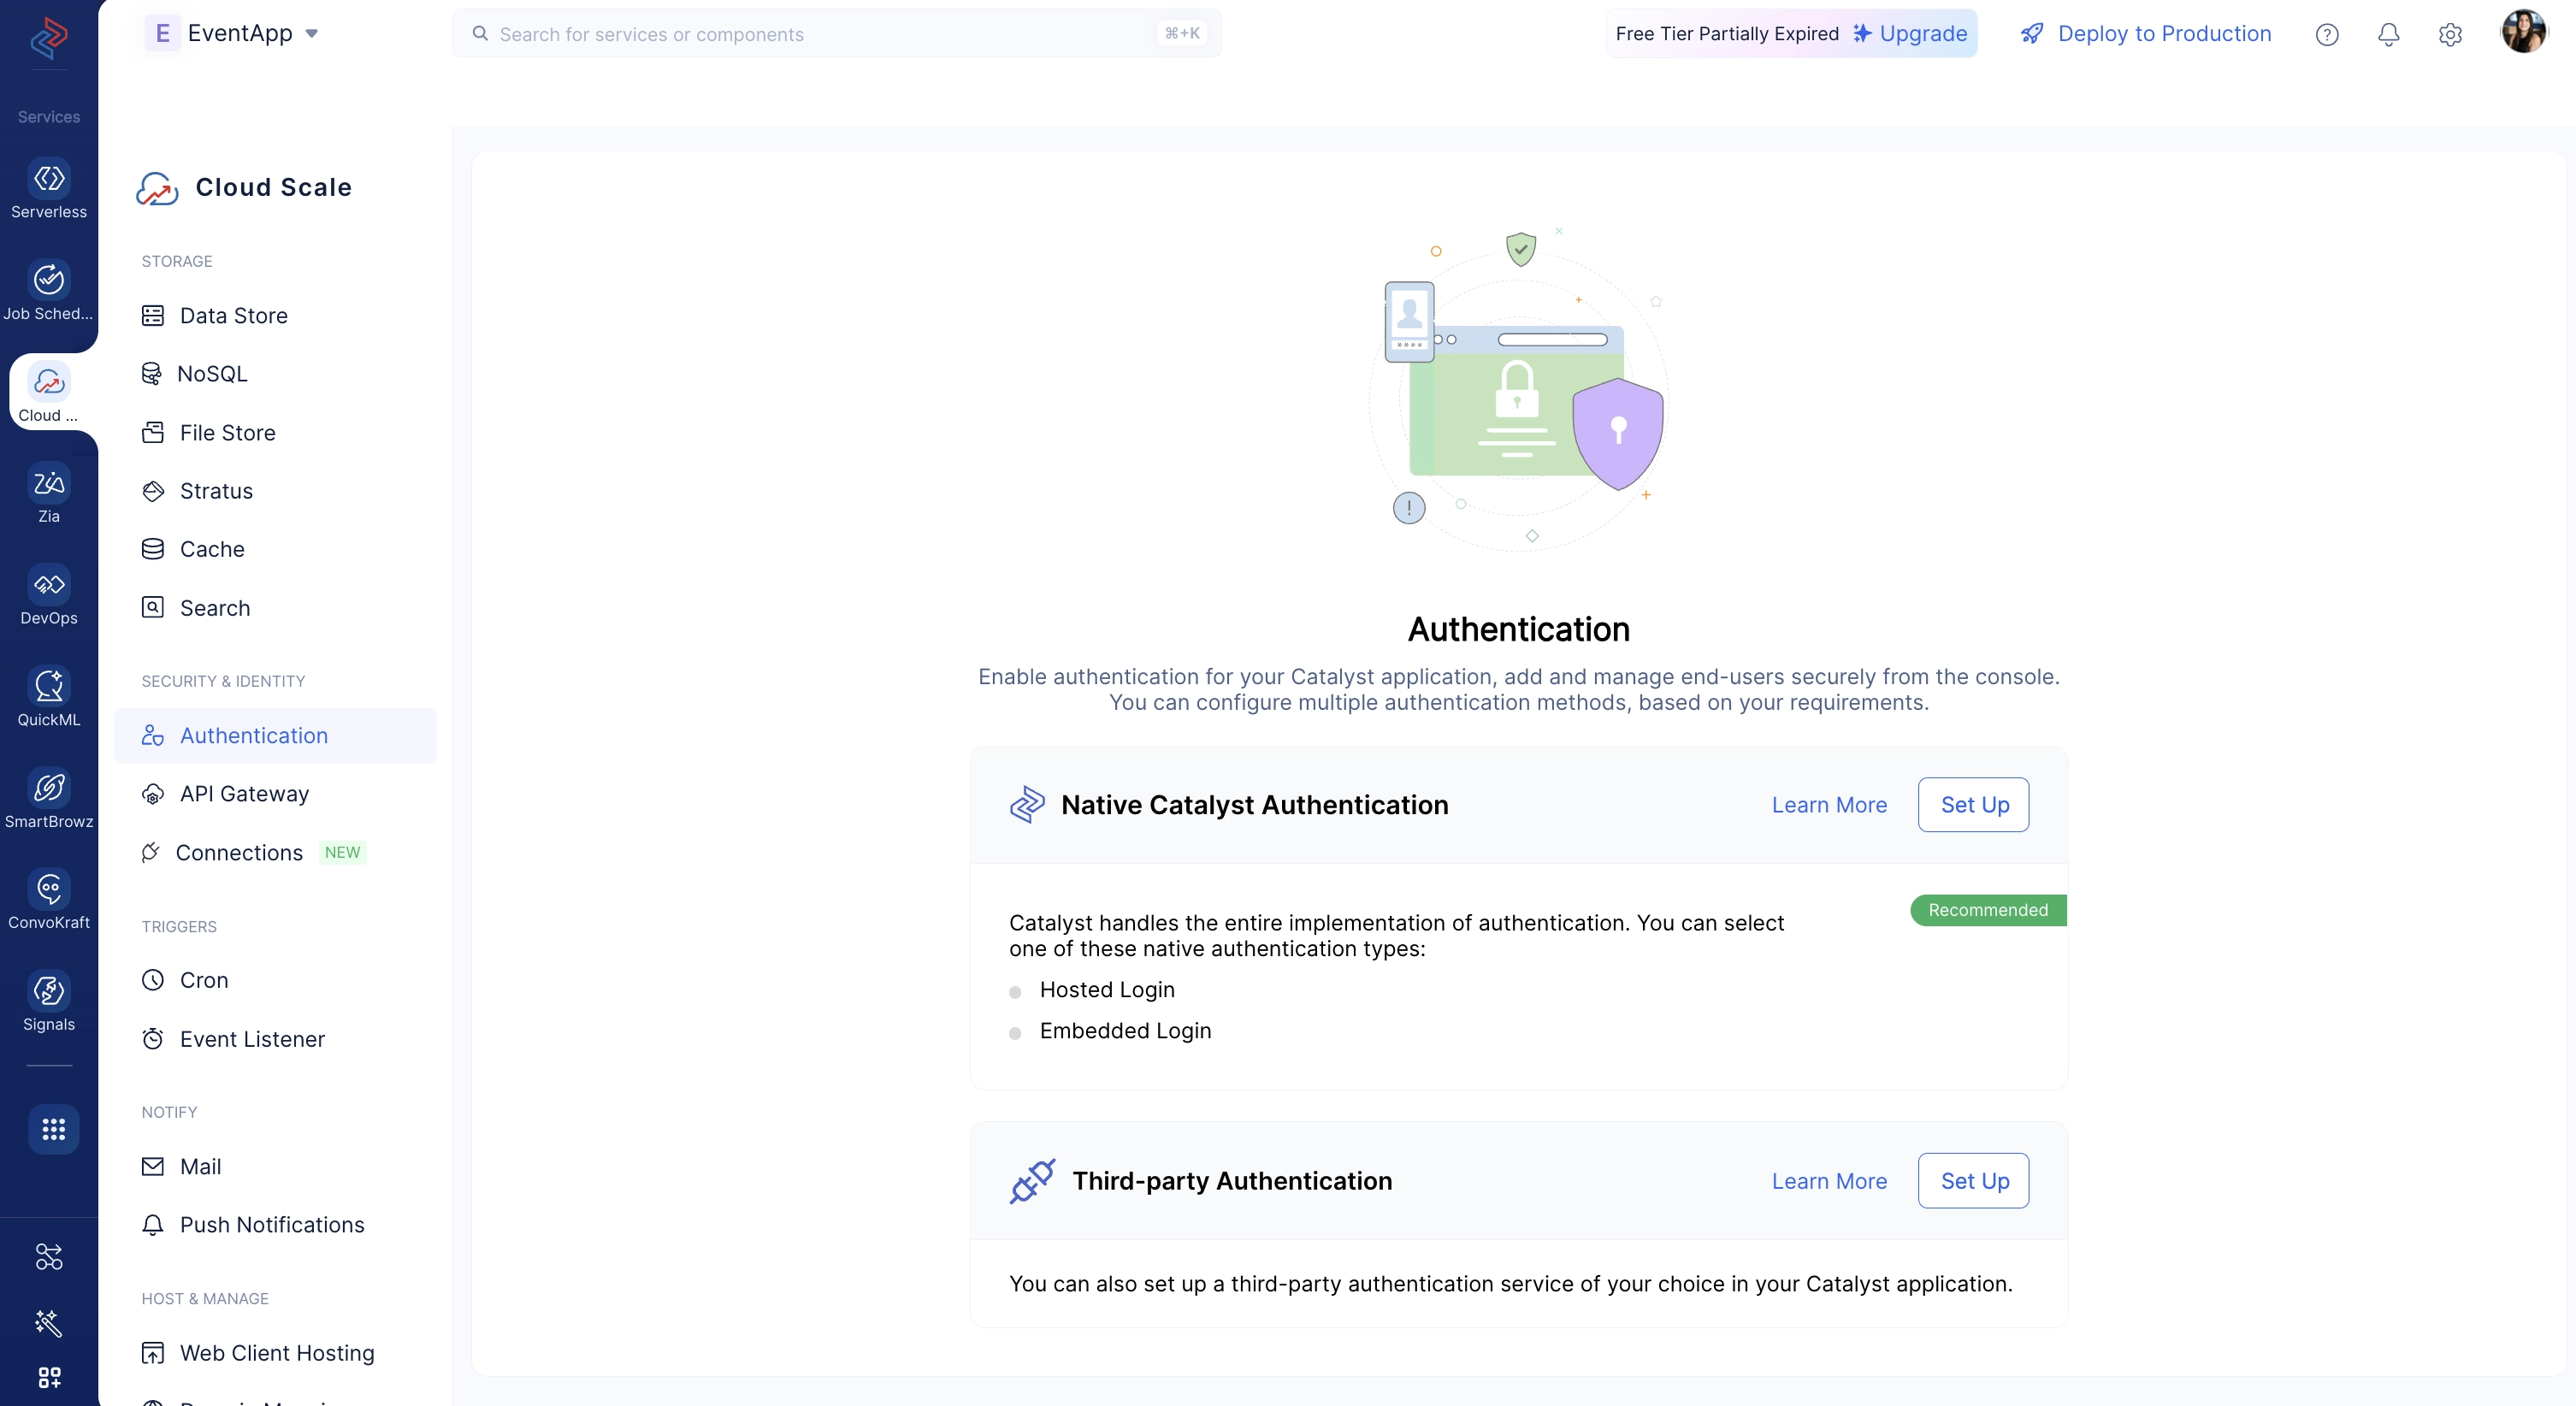This screenshot has width=2576, height=1406.
Task: Click the Authentication page heading
Action: (1518, 629)
